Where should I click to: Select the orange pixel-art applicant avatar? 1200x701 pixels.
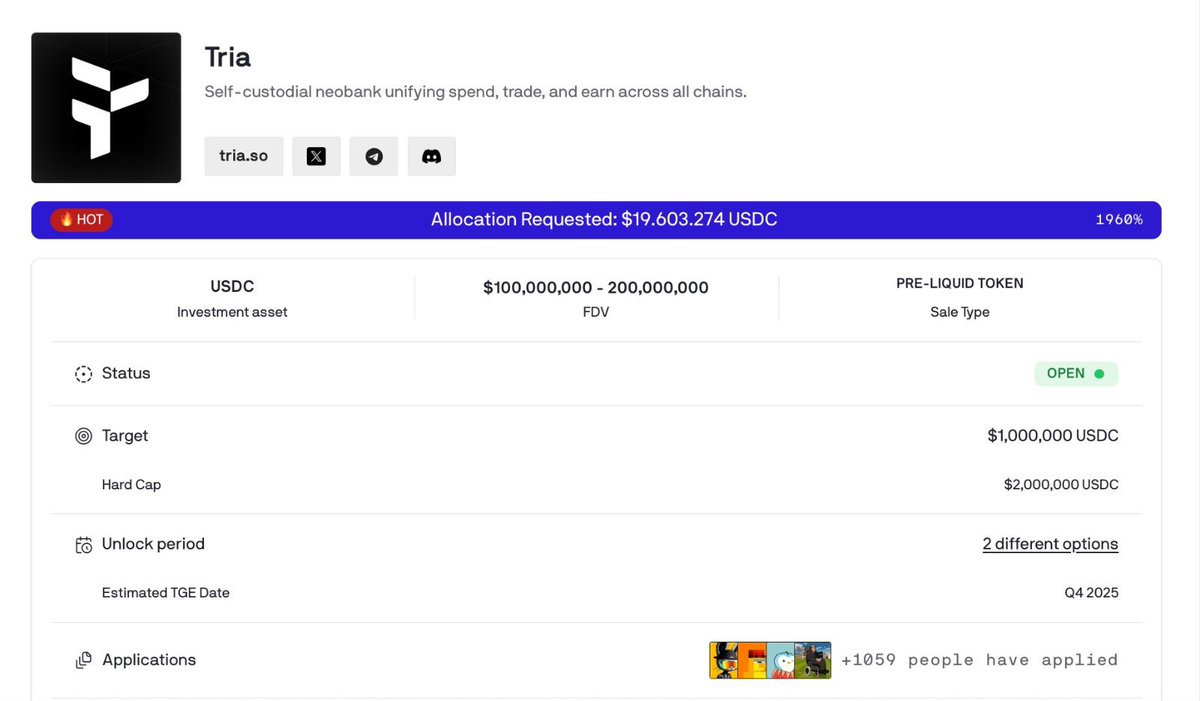[755, 660]
